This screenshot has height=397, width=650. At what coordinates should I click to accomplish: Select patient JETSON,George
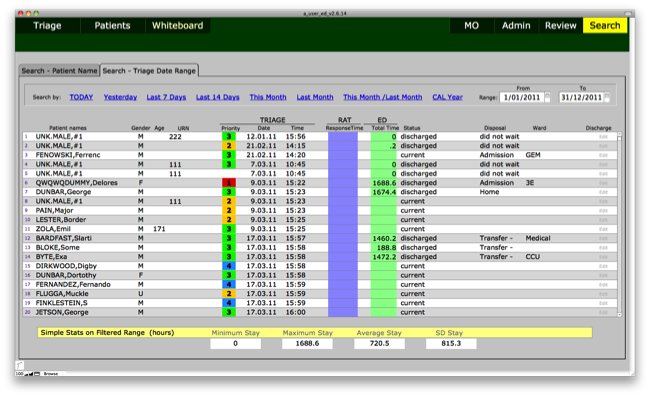tap(62, 312)
